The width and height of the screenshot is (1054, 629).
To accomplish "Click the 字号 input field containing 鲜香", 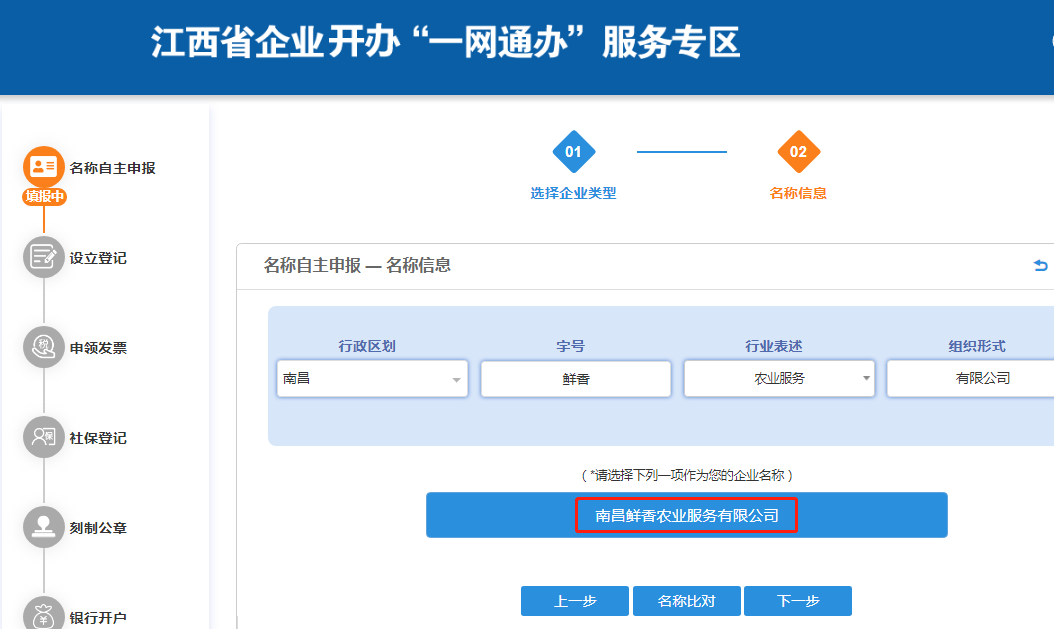I will [575, 379].
